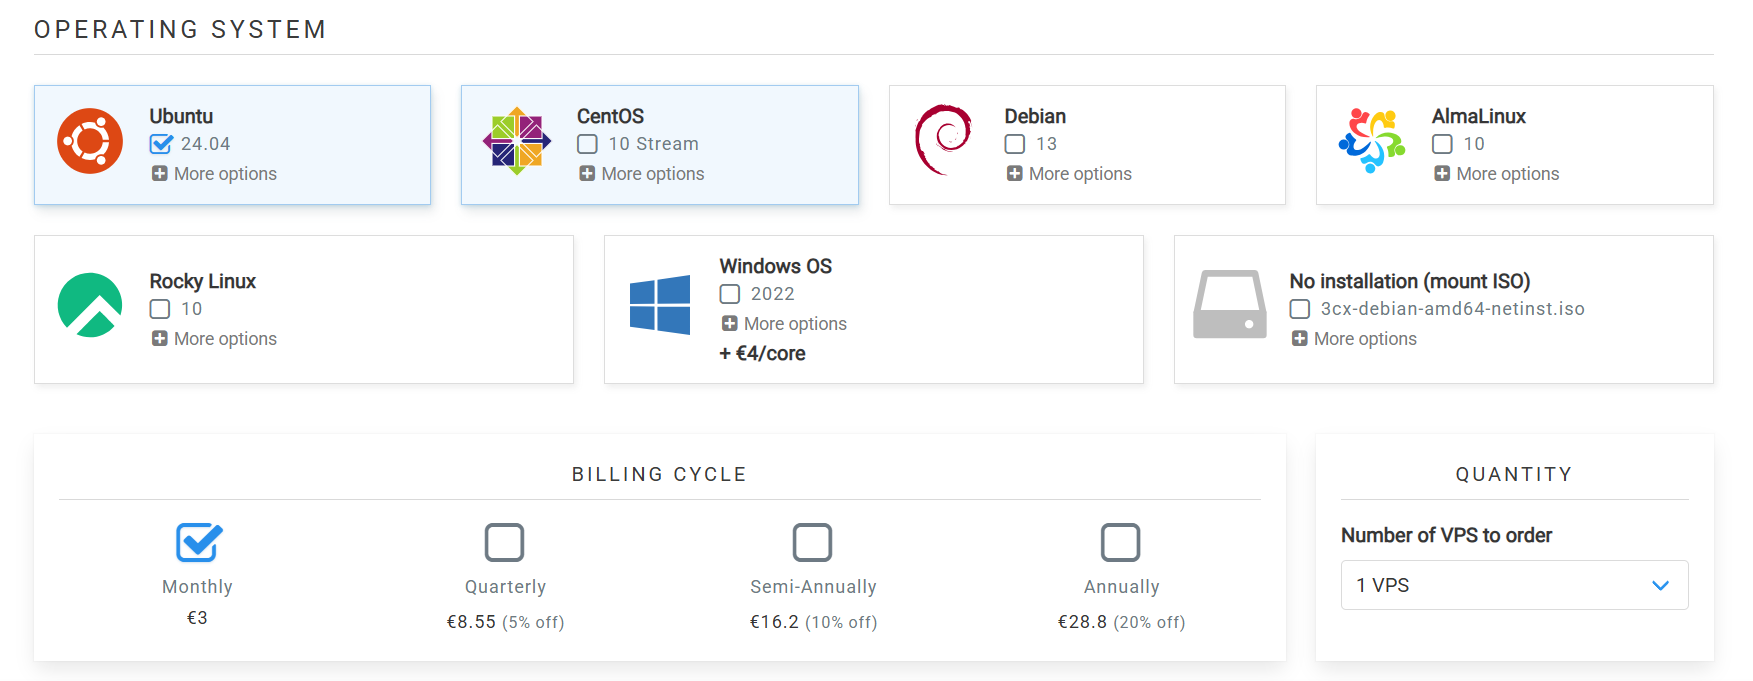Check the Debian 13 checkbox
The image size is (1753, 681).
[1015, 144]
